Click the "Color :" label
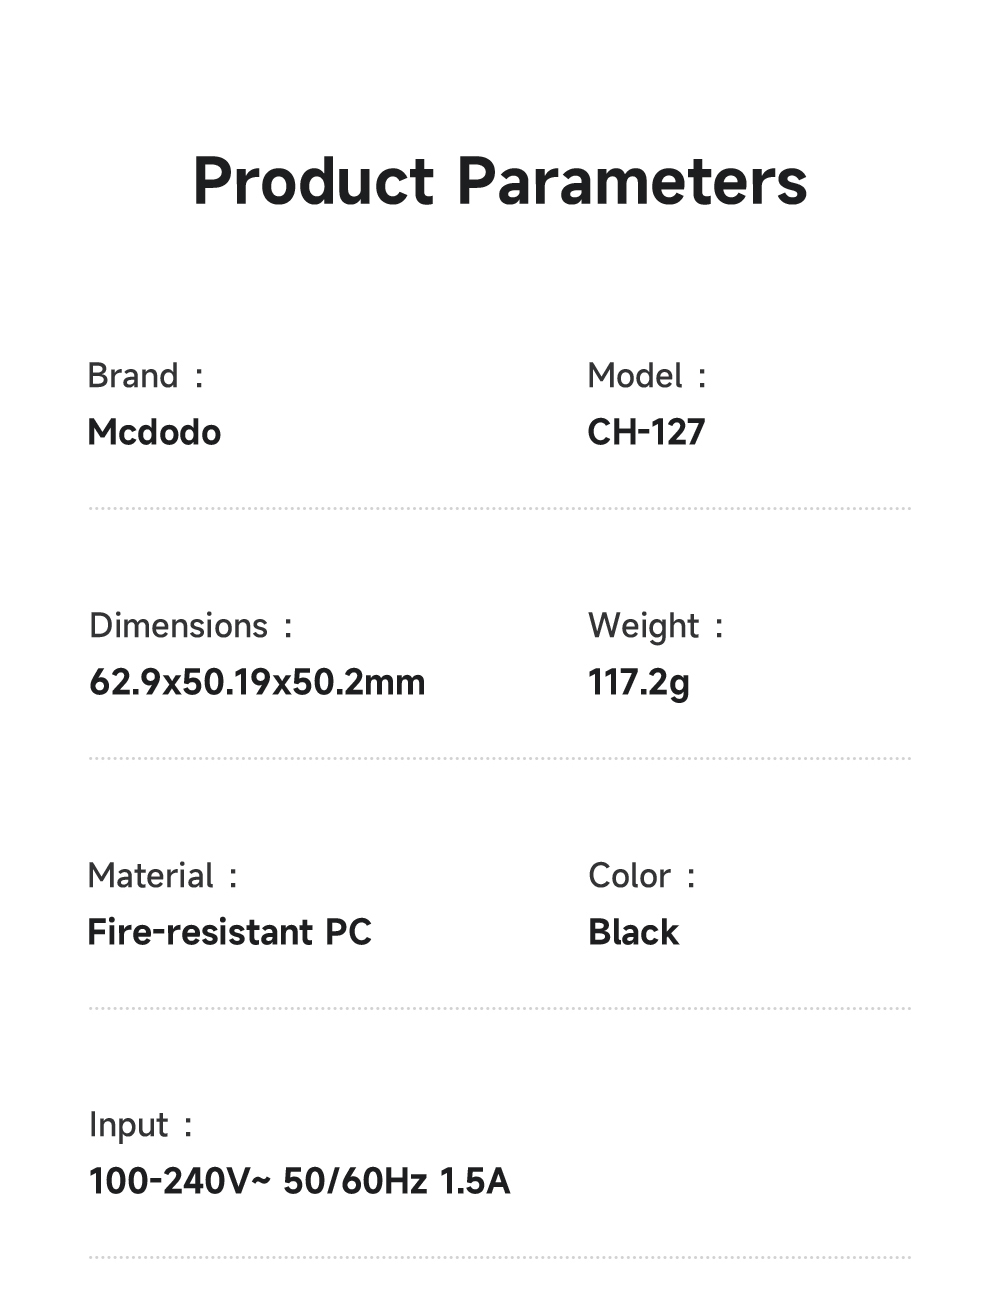1000x1316 pixels. (x=641, y=876)
